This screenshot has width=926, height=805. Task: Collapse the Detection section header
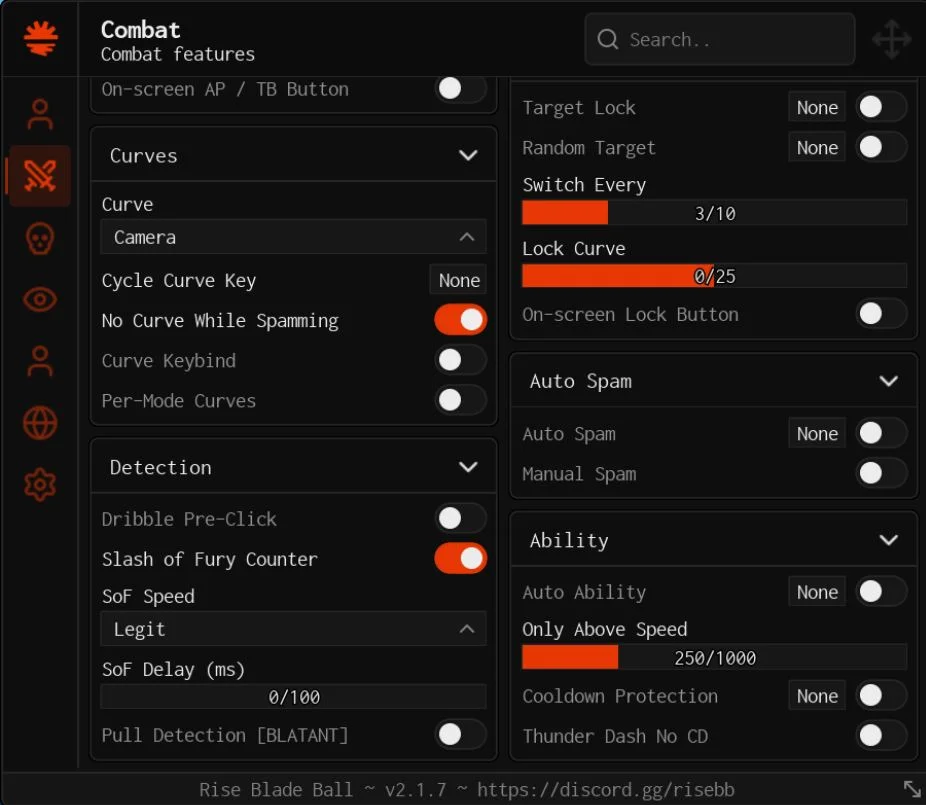point(294,467)
